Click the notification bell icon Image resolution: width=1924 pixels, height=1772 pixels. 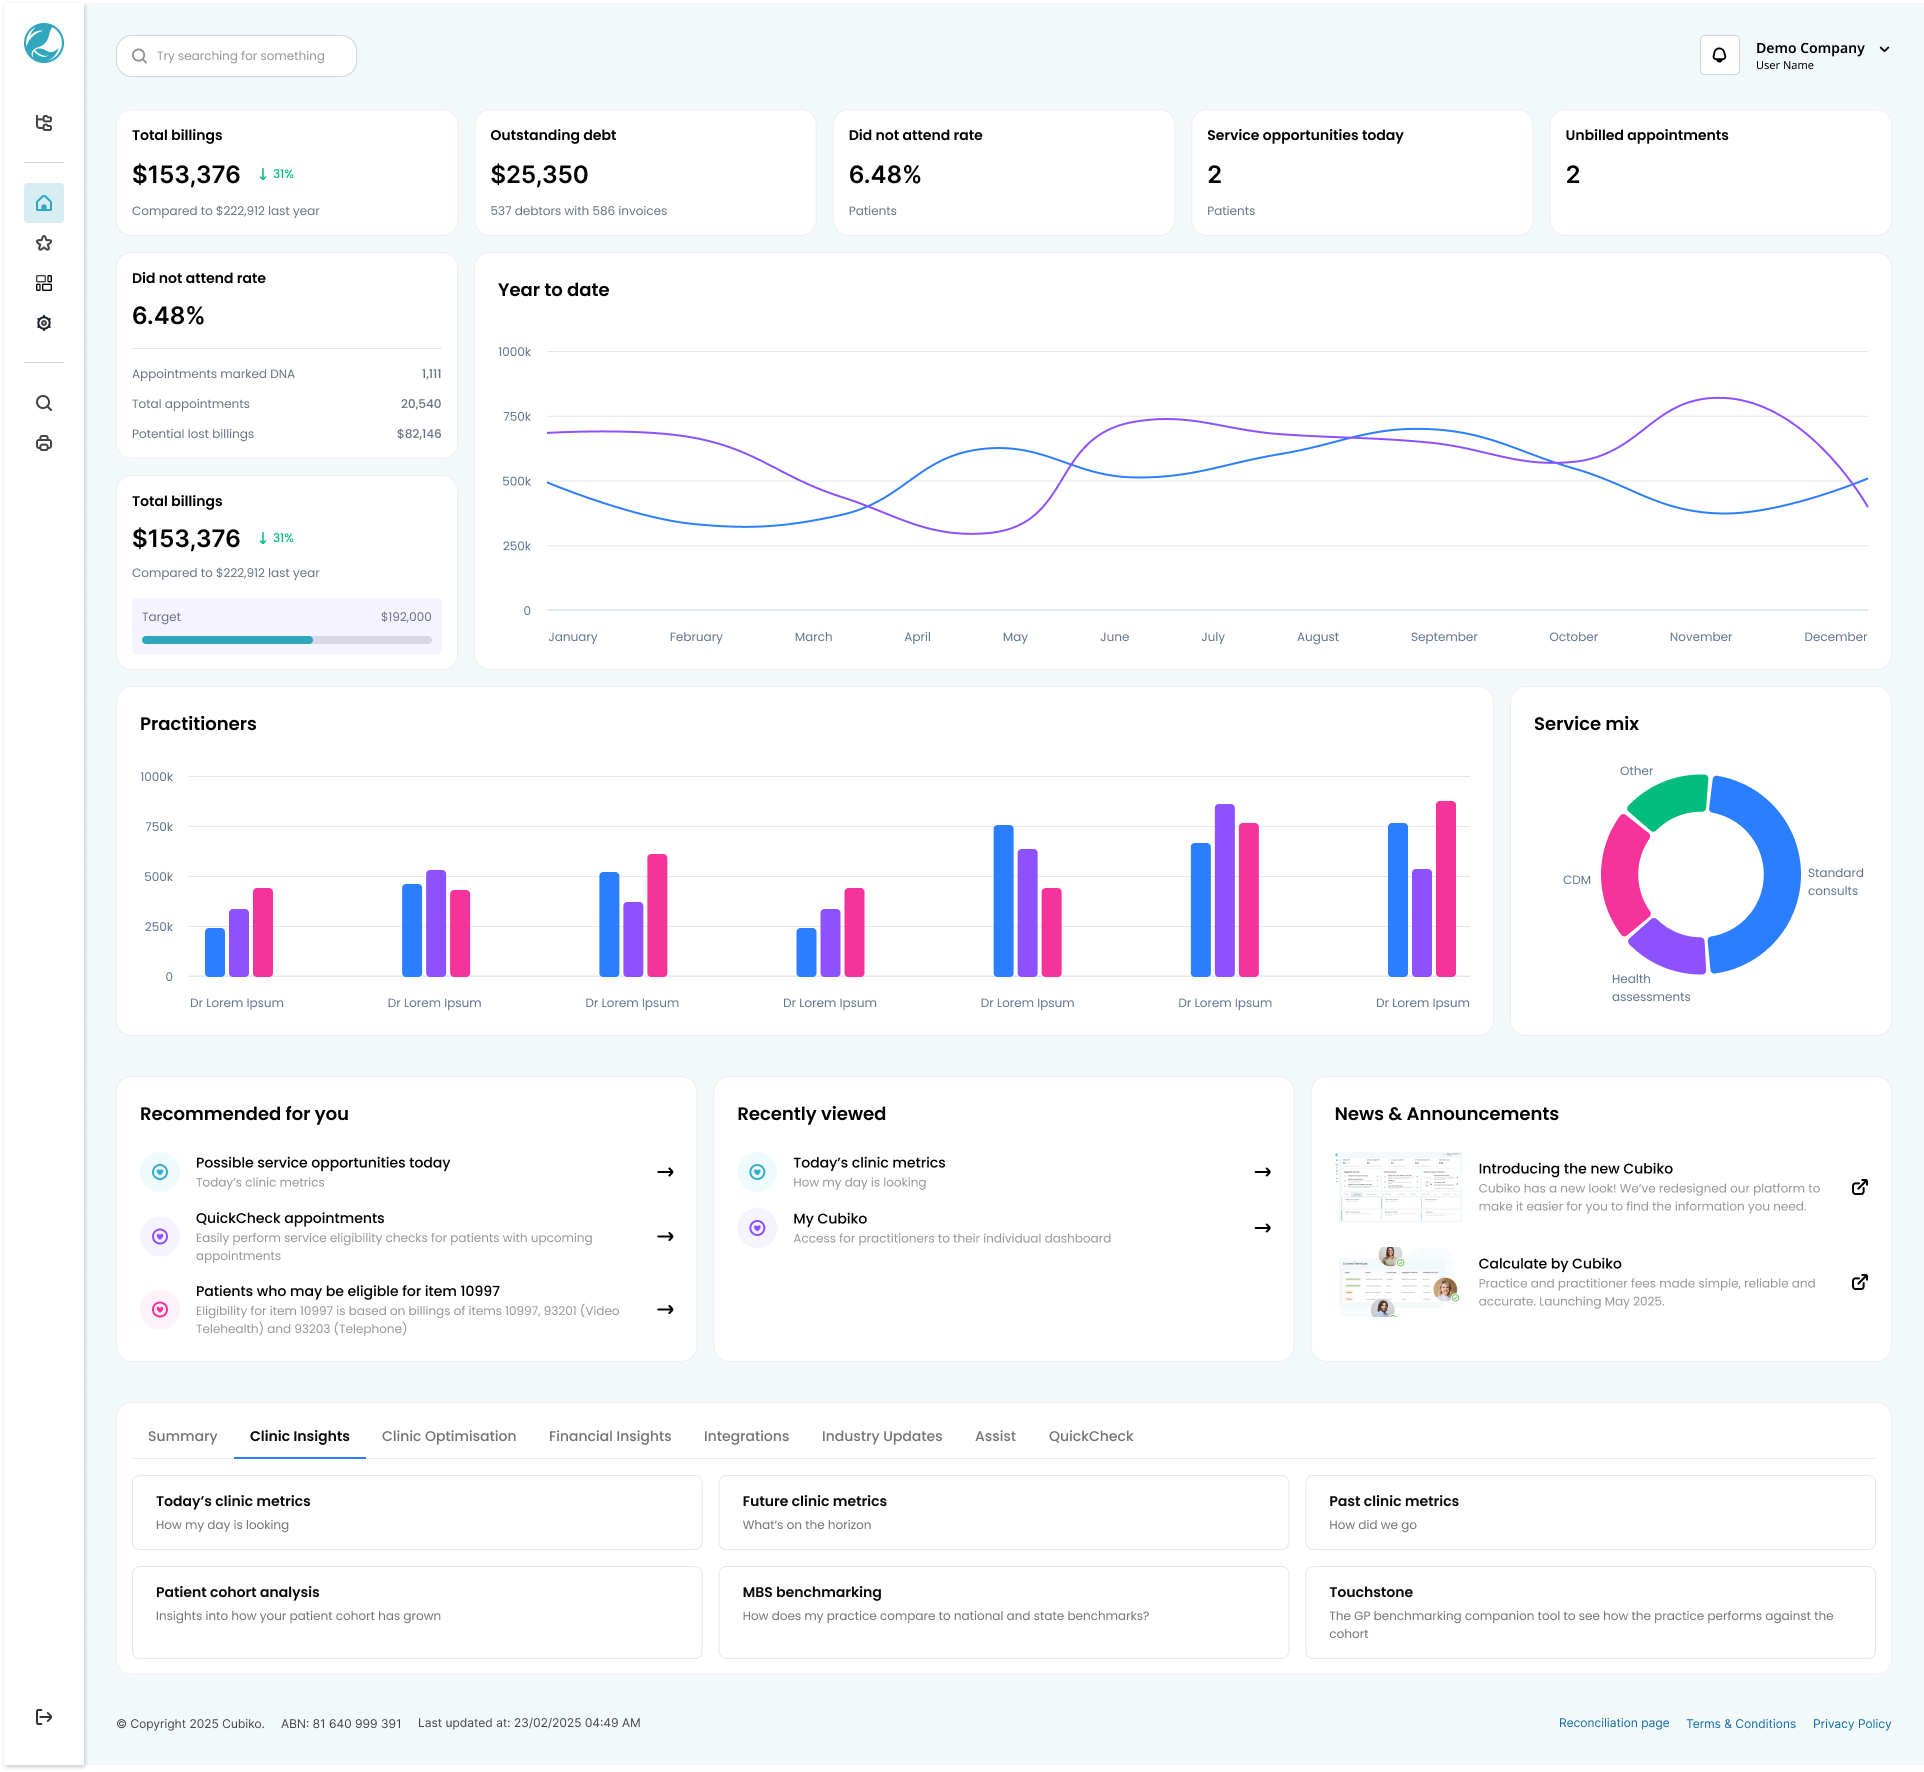pyautogui.click(x=1719, y=55)
